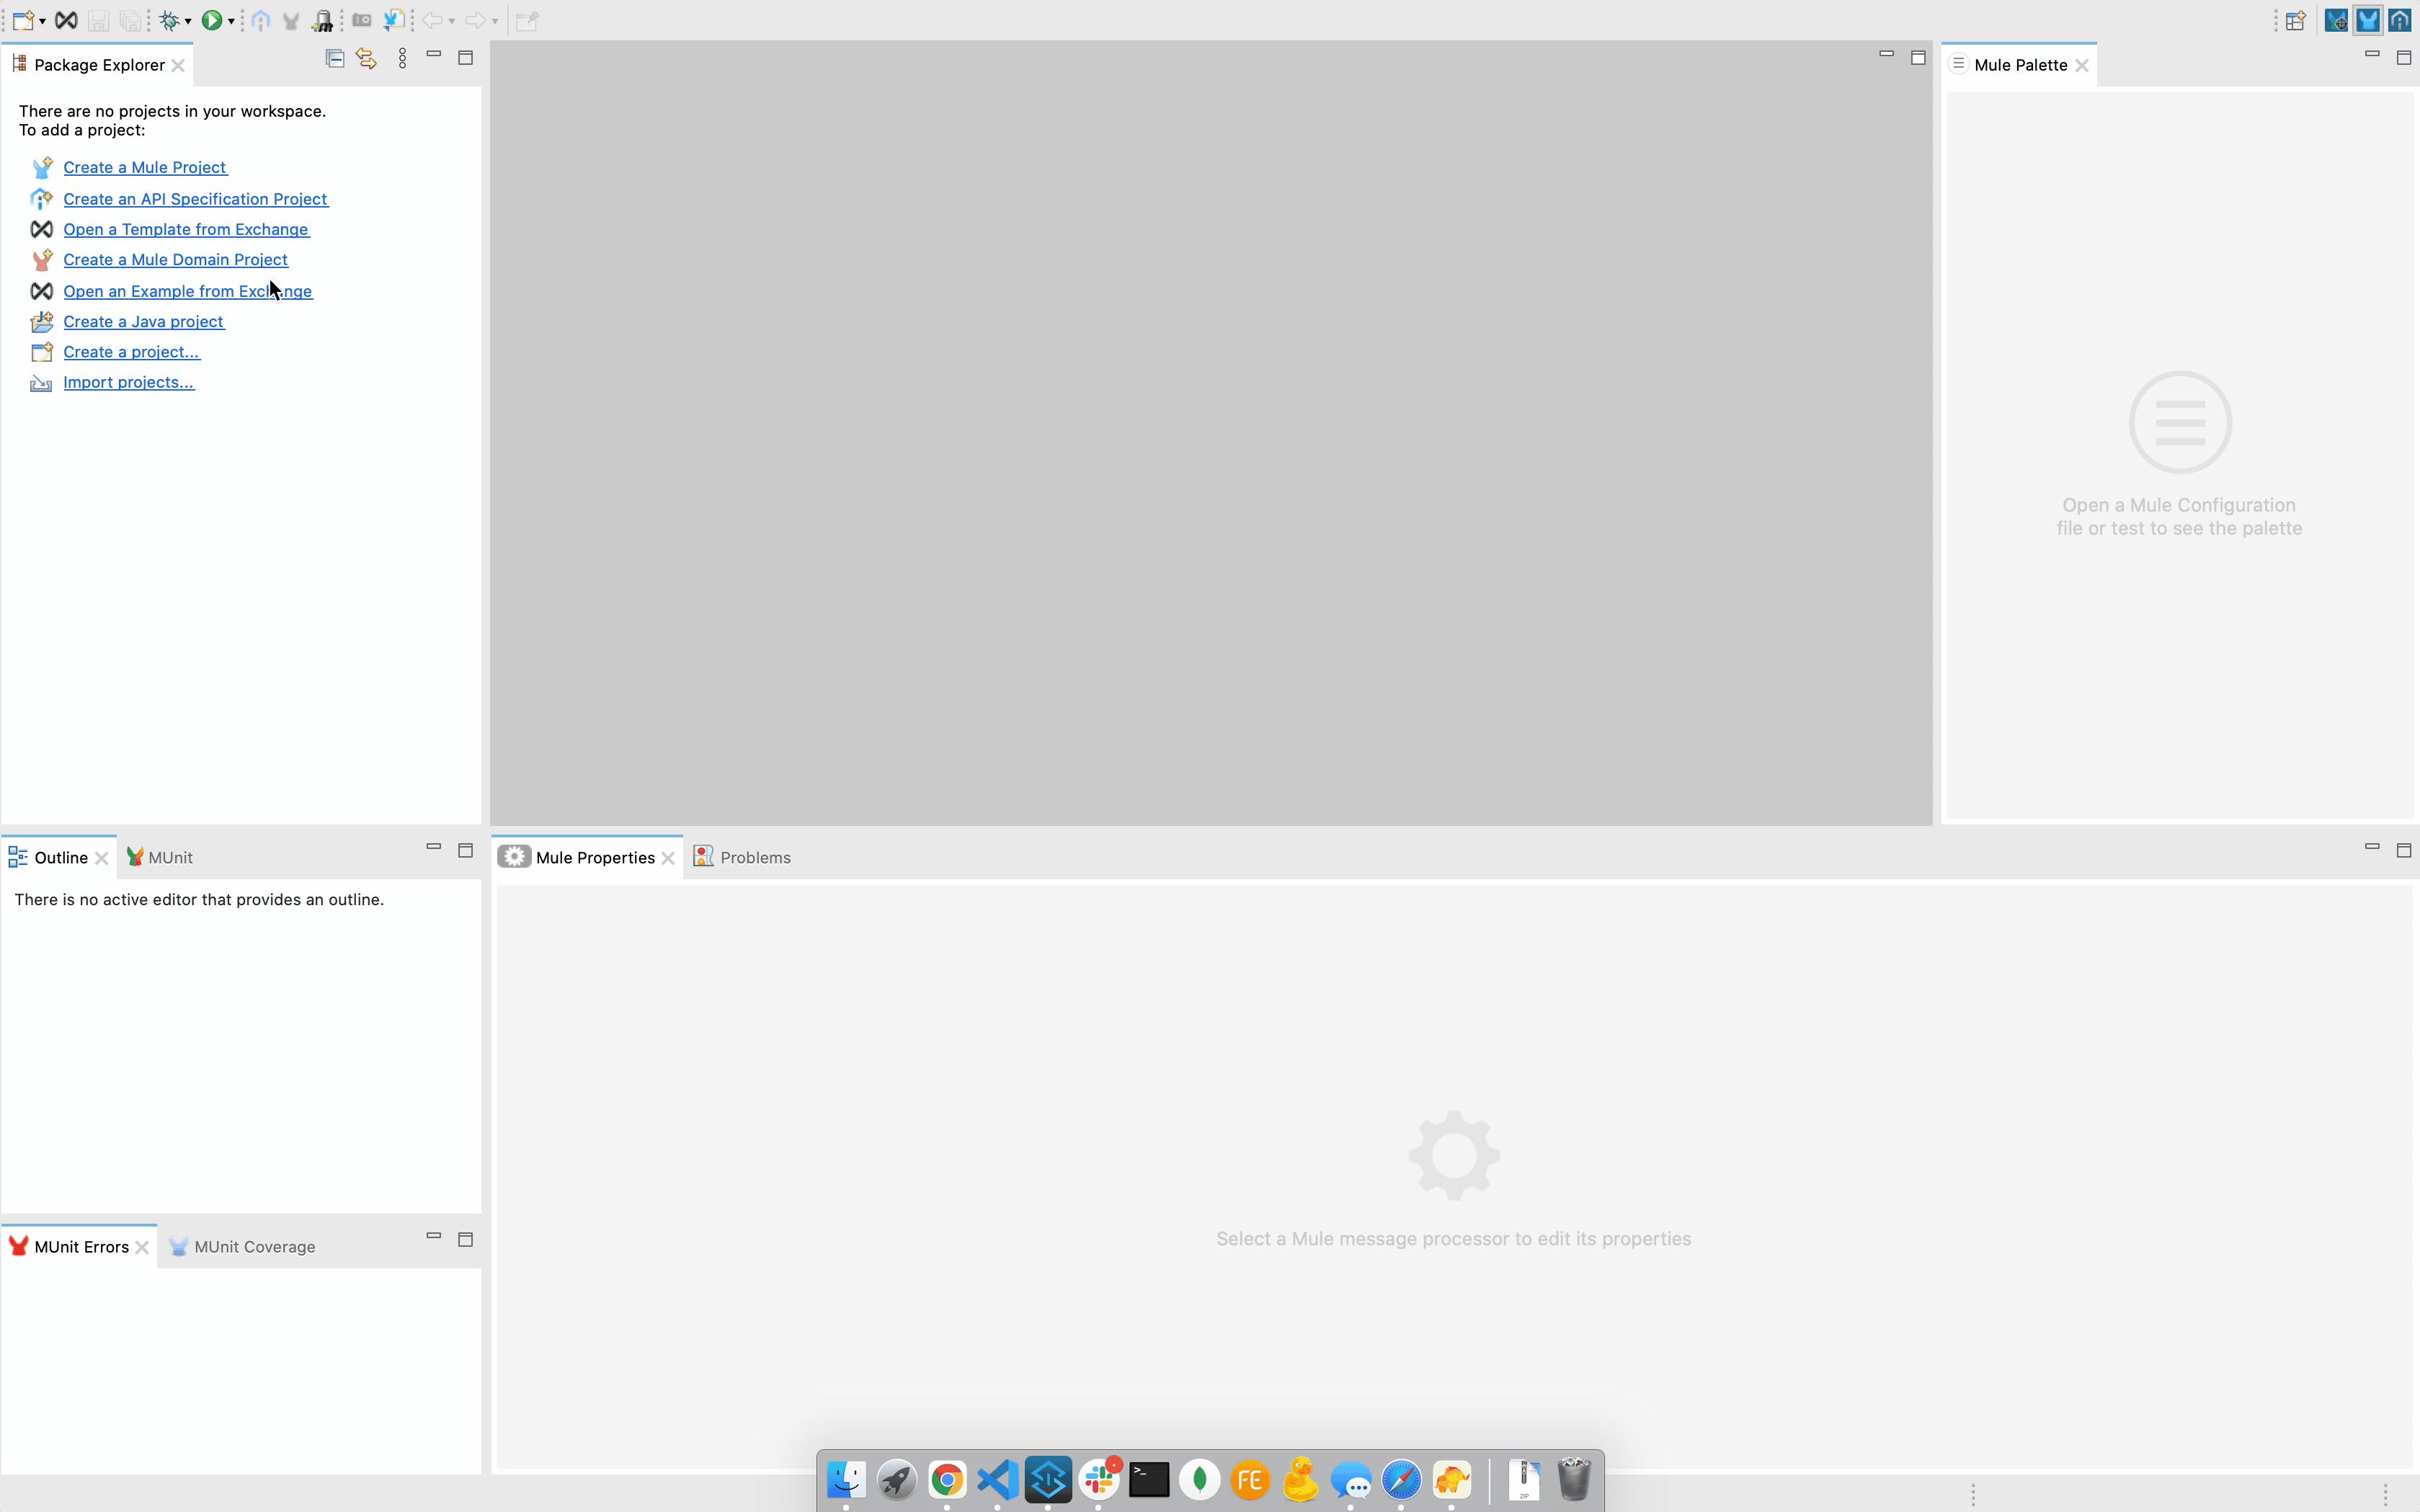Open Google Chrome from the dock
This screenshot has width=2420, height=1512.
coord(947,1479)
